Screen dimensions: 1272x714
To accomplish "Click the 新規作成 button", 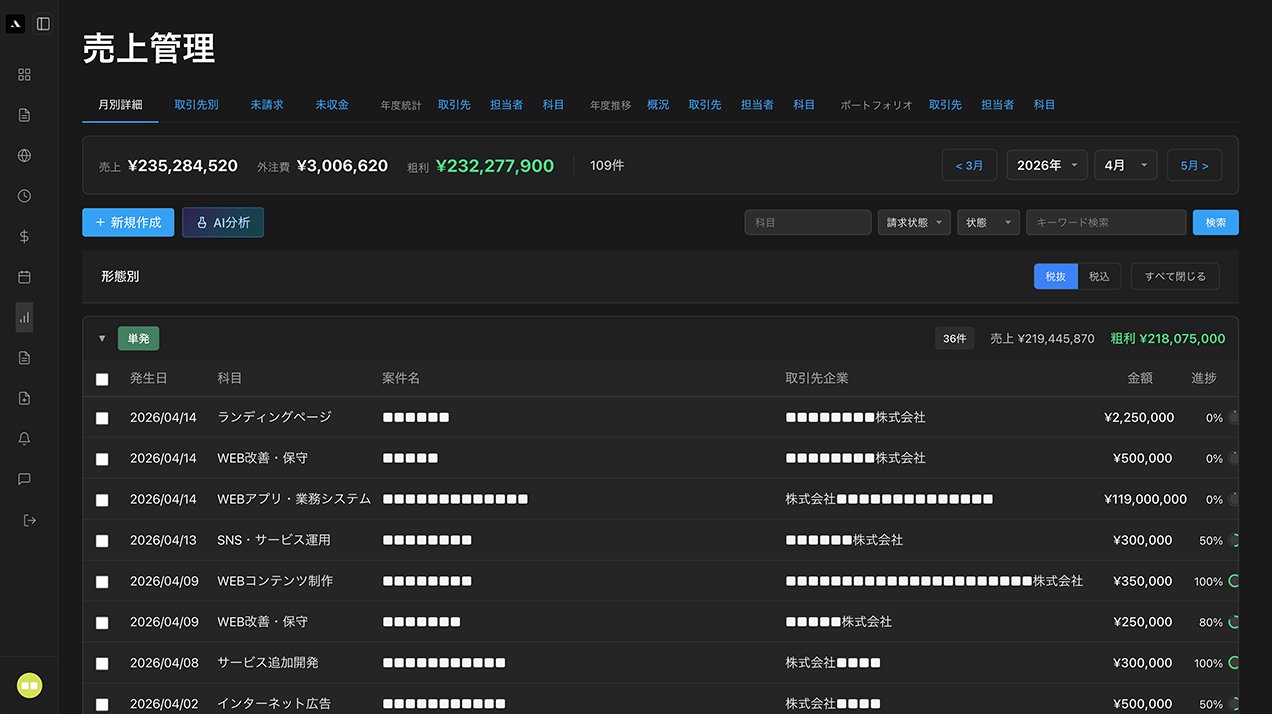I will click(128, 223).
